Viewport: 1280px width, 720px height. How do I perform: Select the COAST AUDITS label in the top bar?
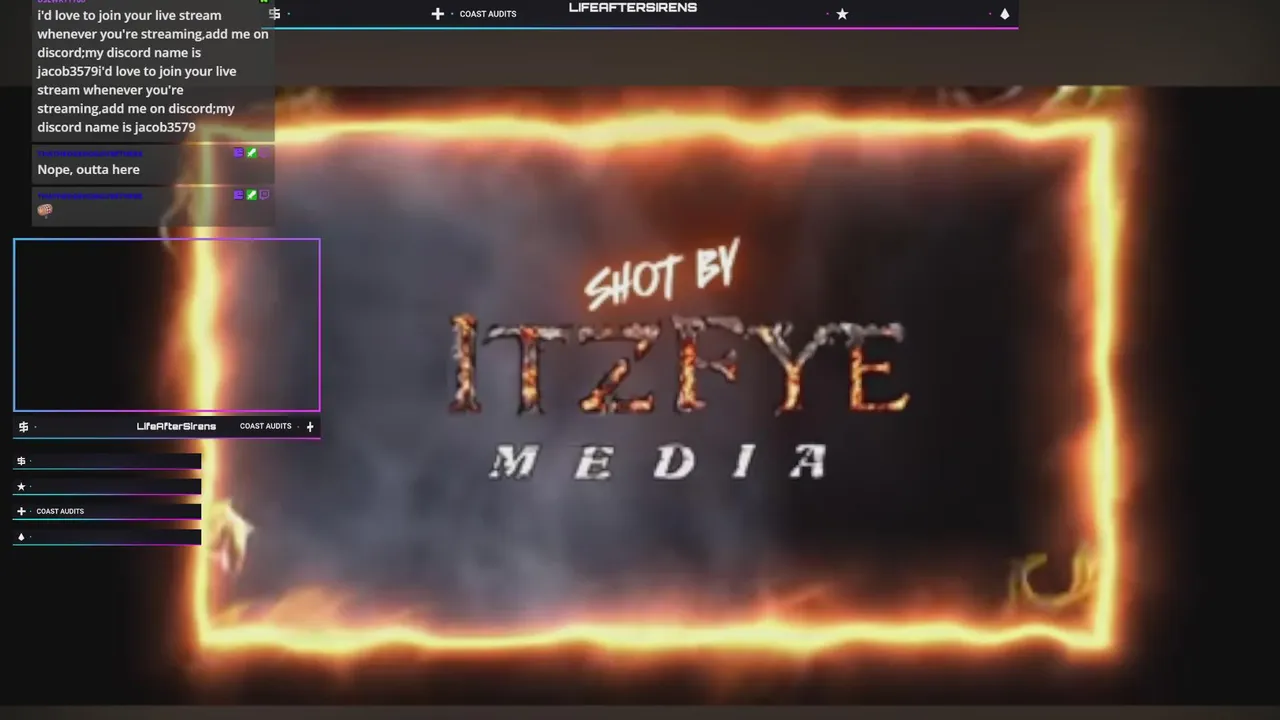pyautogui.click(x=488, y=14)
